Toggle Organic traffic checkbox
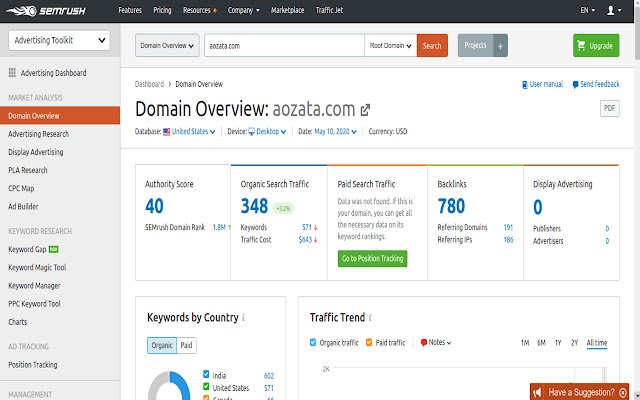The width and height of the screenshot is (640, 400). click(313, 342)
